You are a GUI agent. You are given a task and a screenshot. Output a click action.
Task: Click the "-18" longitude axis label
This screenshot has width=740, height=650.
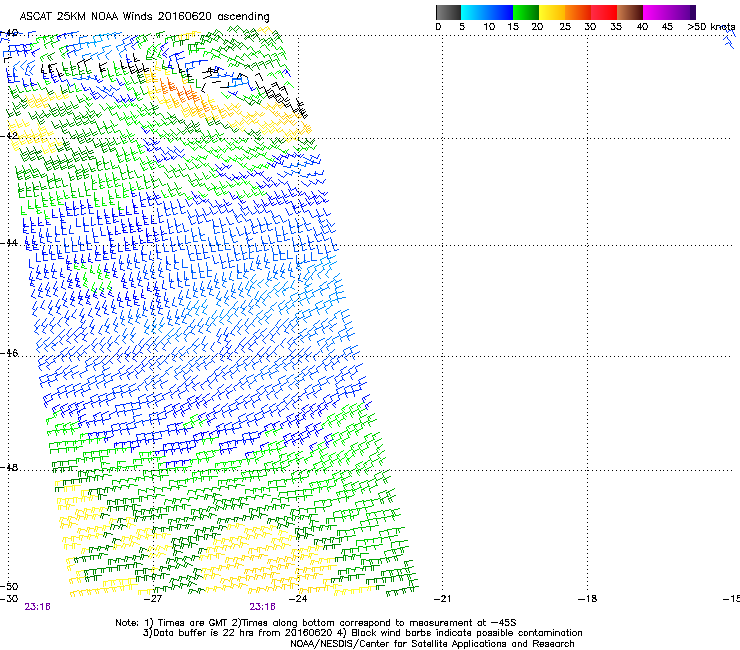(x=587, y=599)
